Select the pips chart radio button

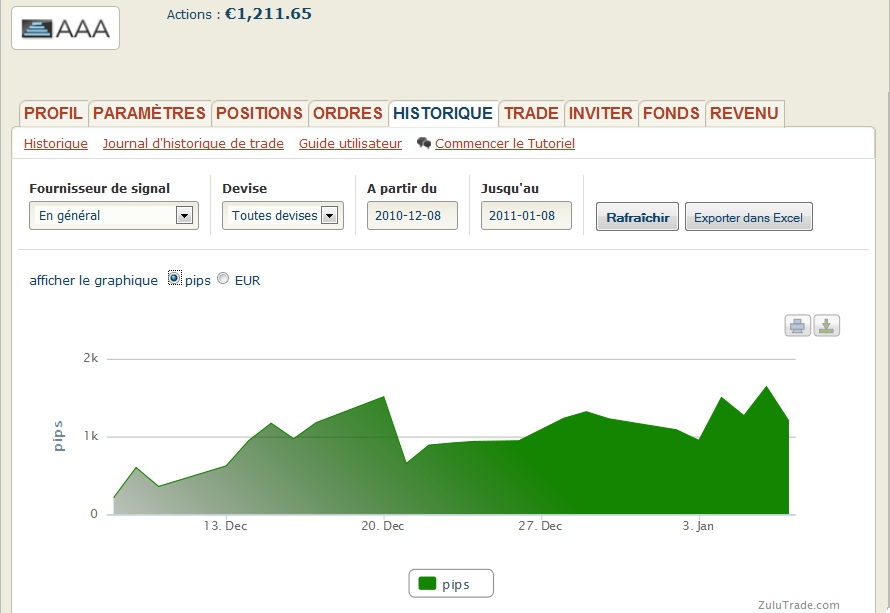174,278
